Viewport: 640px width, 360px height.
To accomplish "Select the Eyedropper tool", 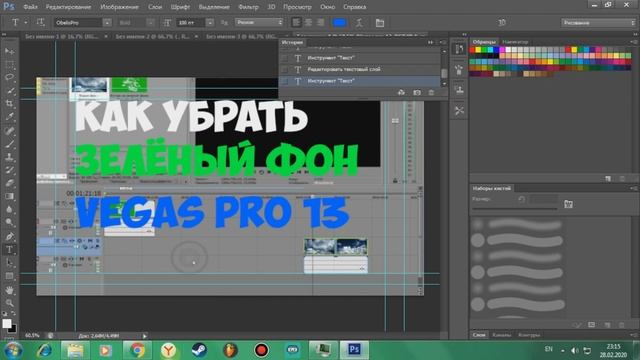I will [9, 117].
